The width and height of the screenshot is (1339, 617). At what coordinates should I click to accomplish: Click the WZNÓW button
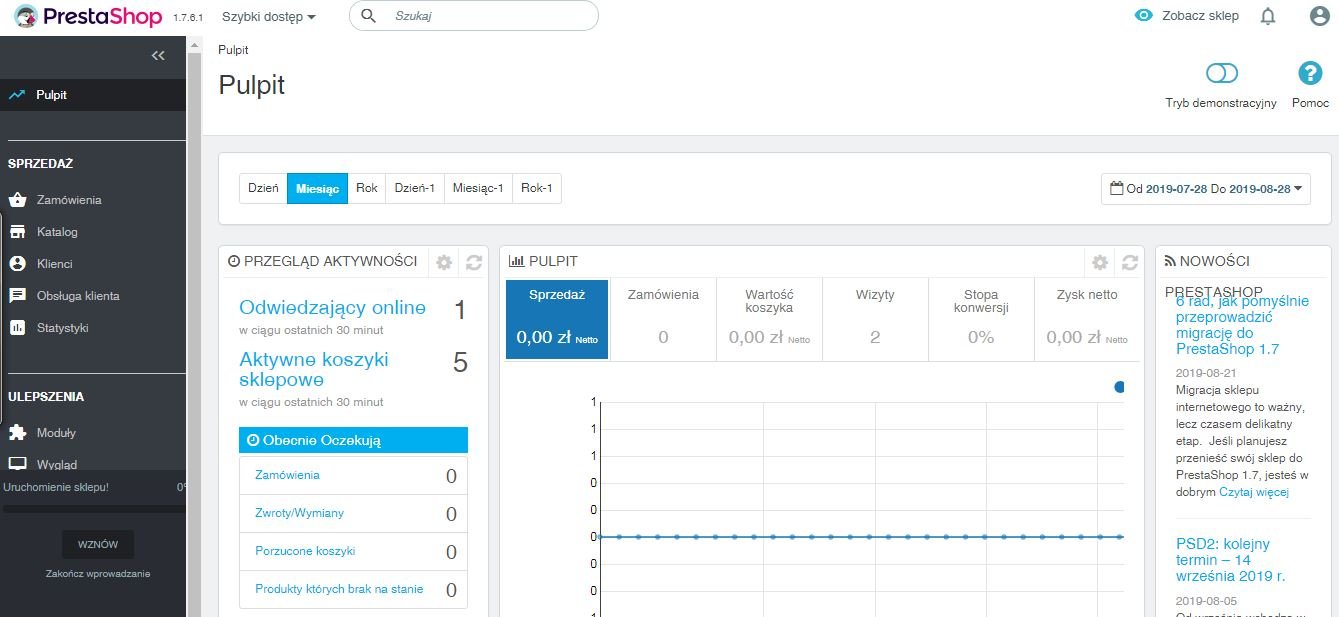(x=98, y=545)
